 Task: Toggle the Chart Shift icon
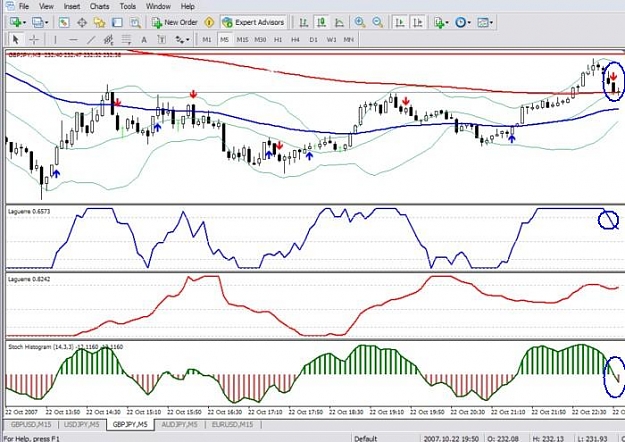(x=418, y=22)
